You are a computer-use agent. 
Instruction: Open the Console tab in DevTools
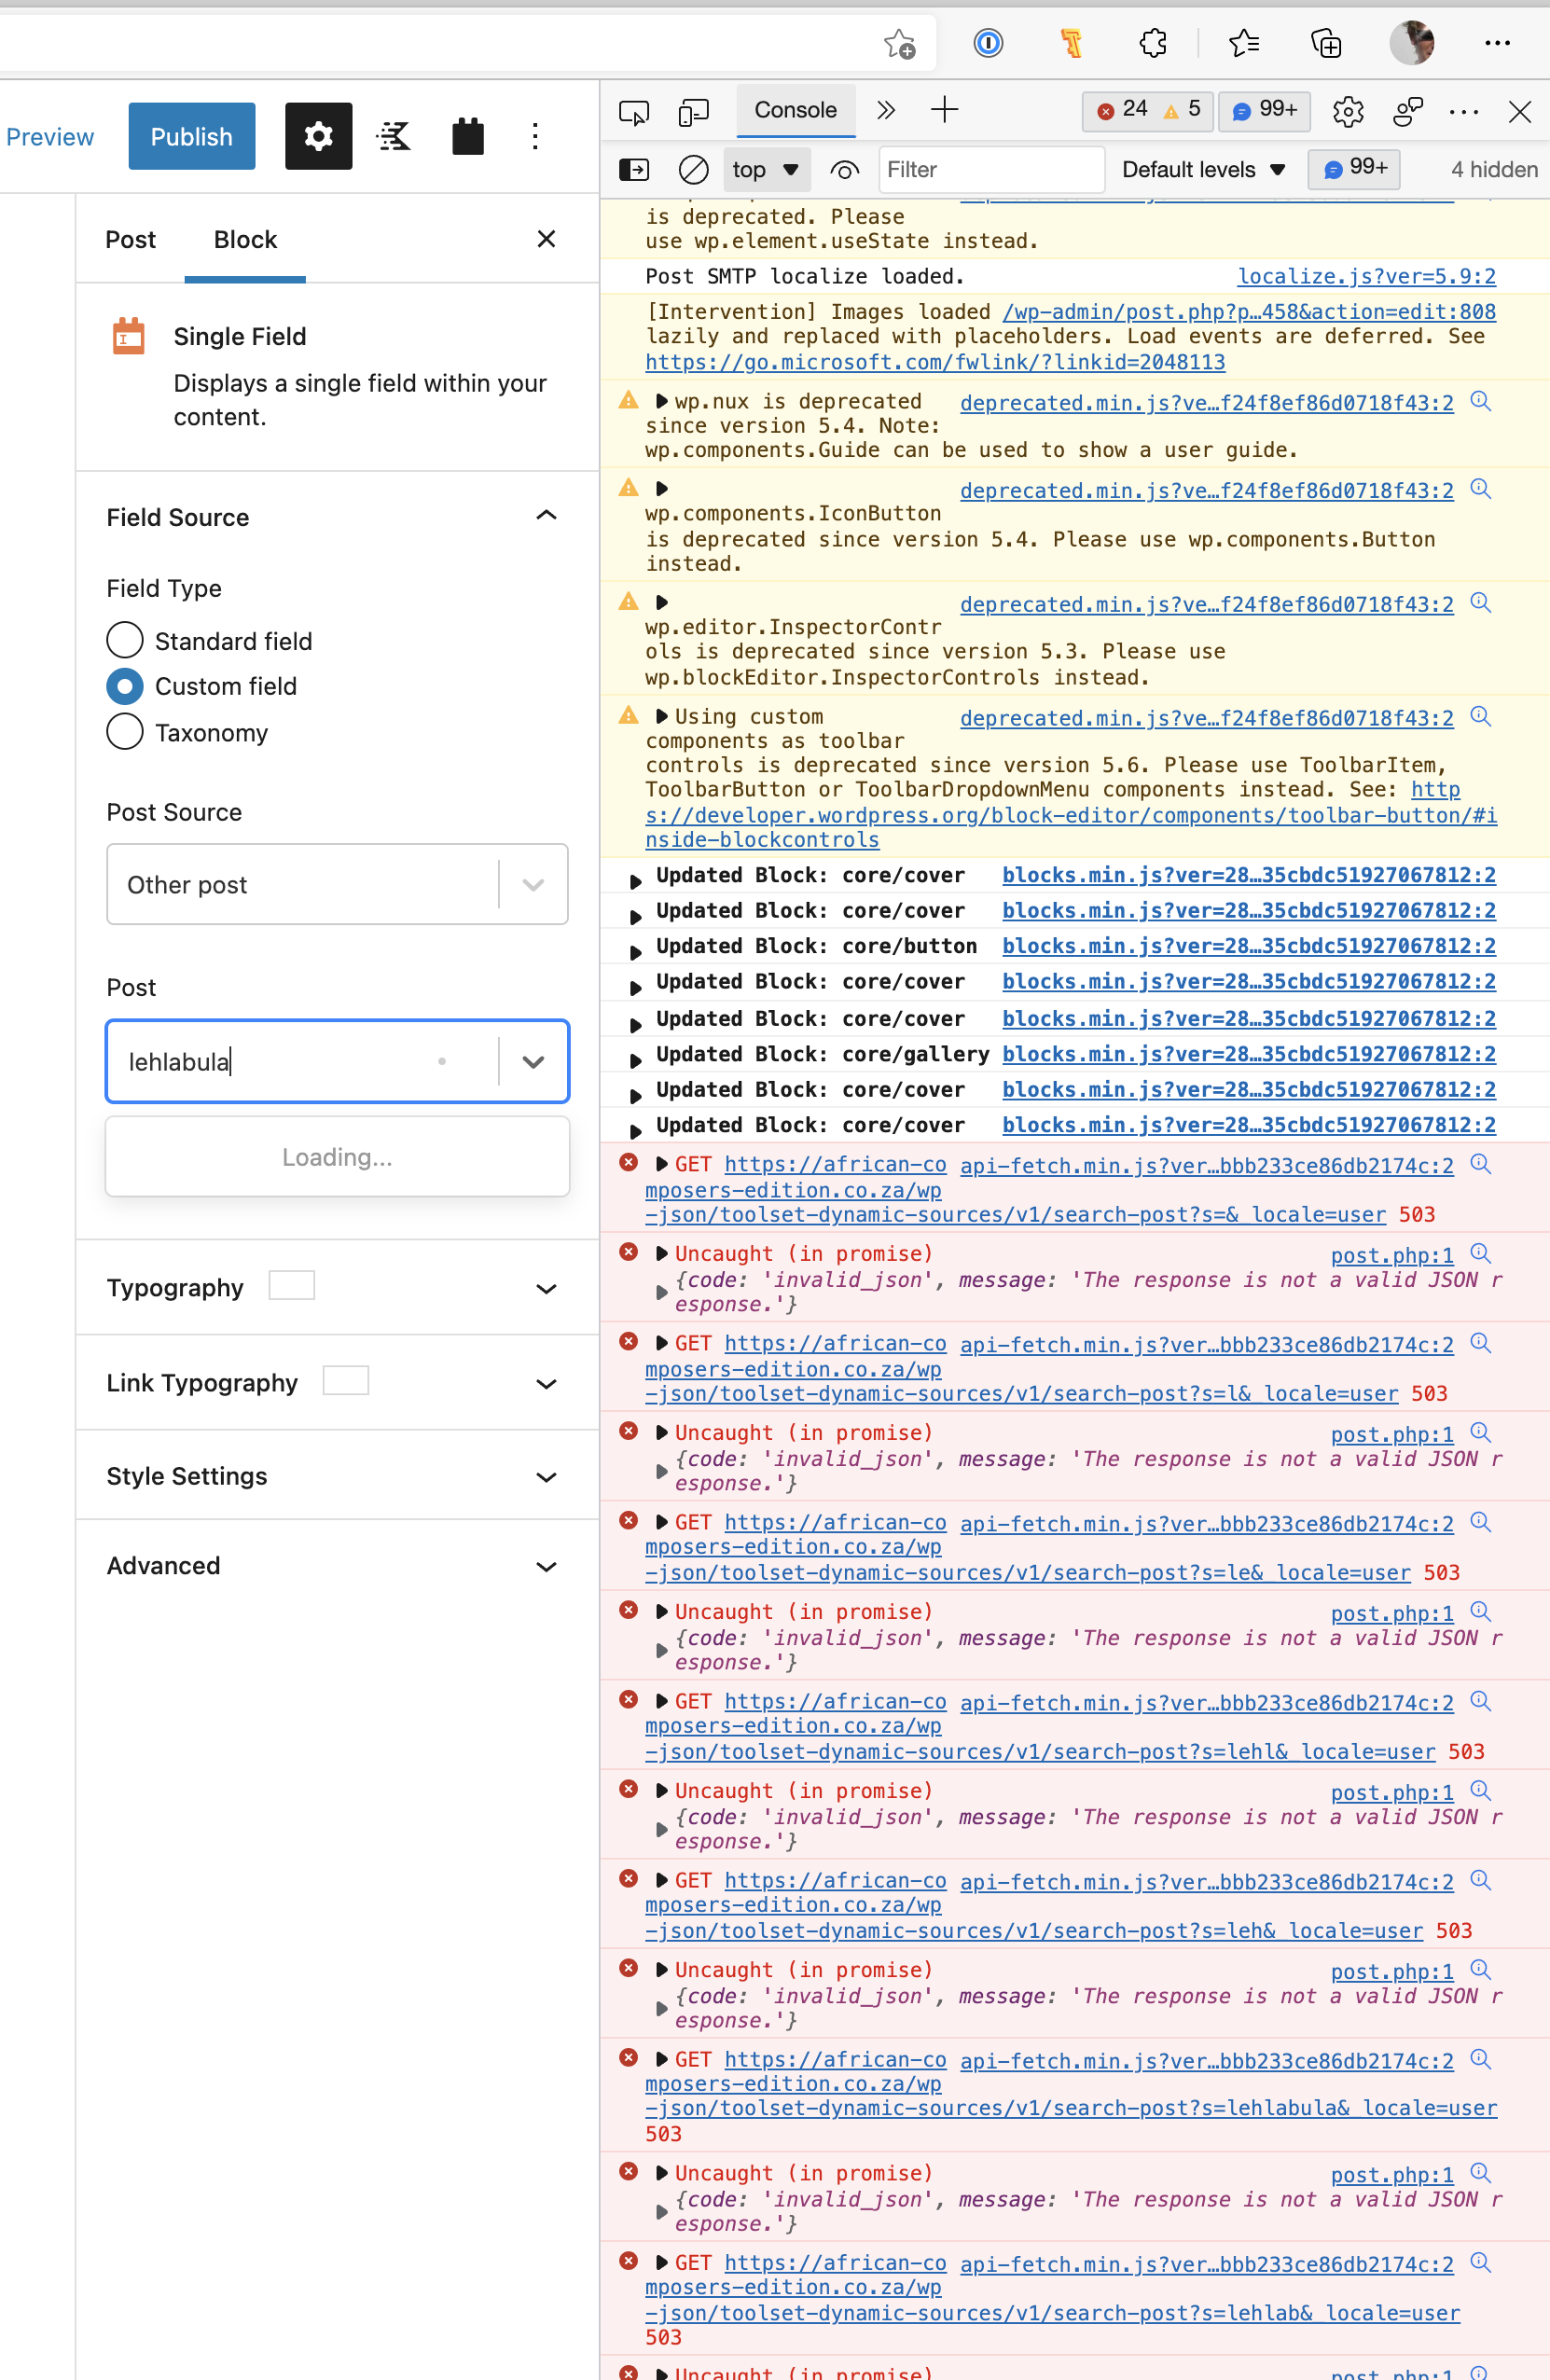coord(795,110)
